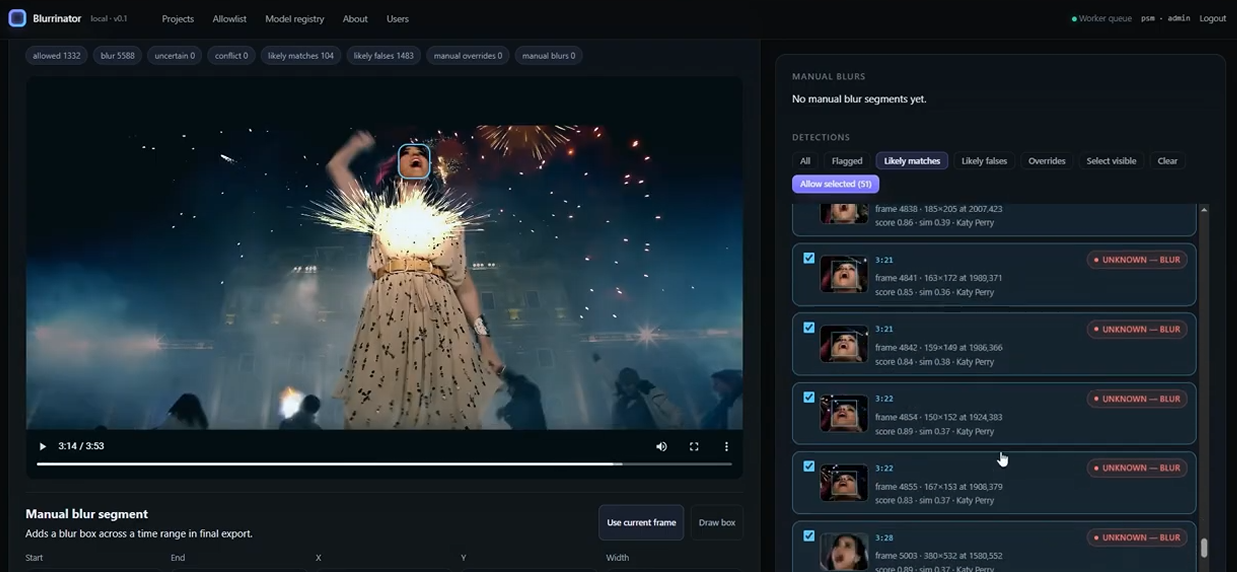This screenshot has width=1237, height=572.
Task: Open the video player more options menu
Action: coord(727,446)
